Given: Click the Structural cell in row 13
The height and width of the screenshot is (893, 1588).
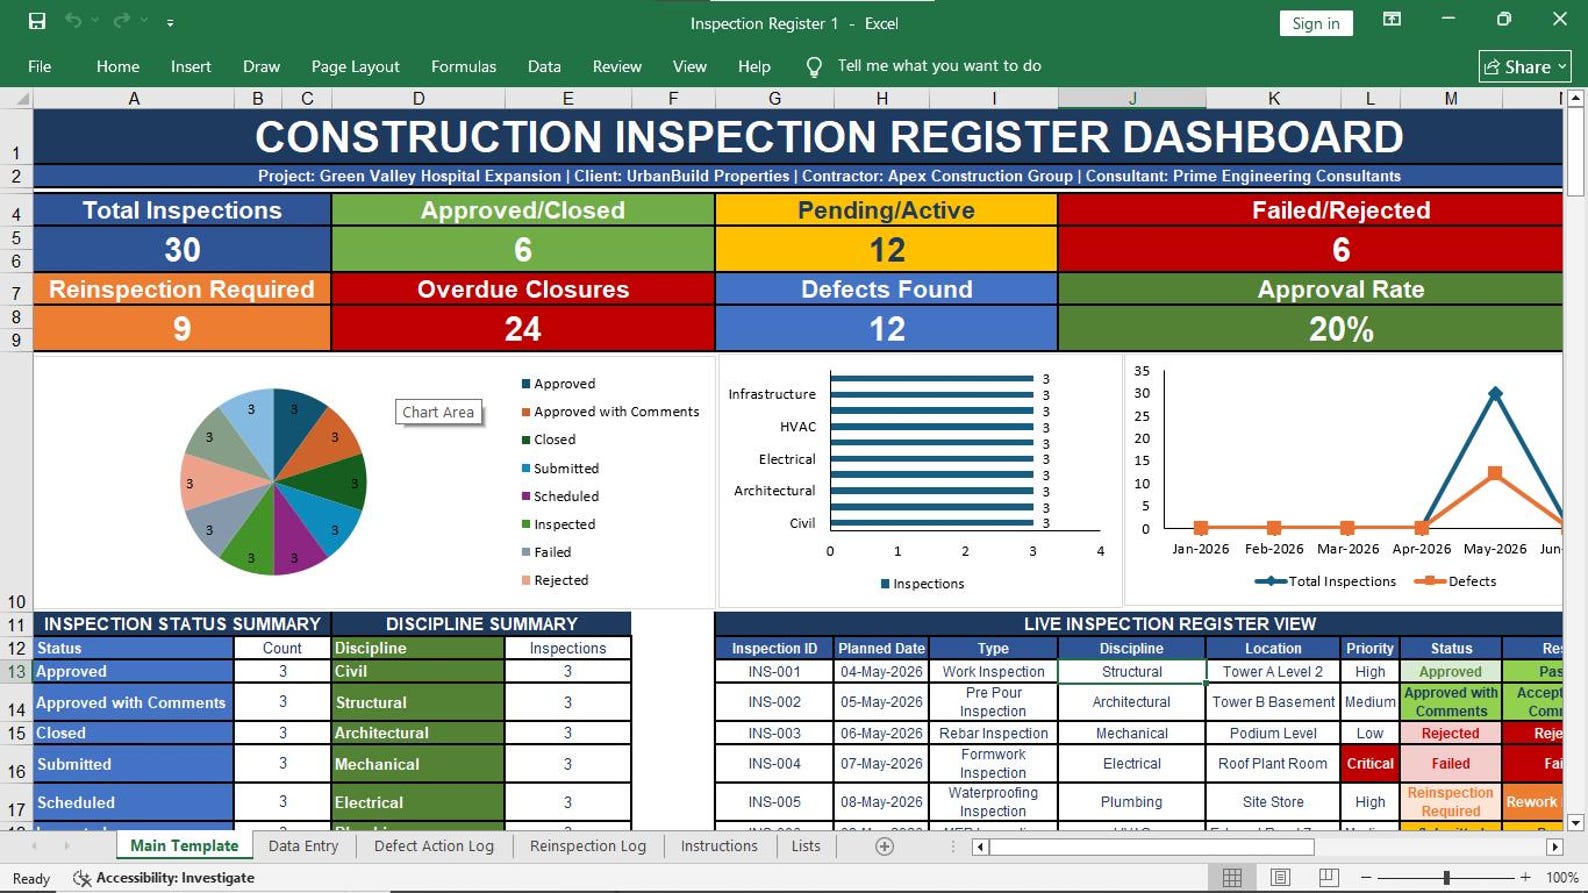Looking at the screenshot, I should click(x=1131, y=672).
